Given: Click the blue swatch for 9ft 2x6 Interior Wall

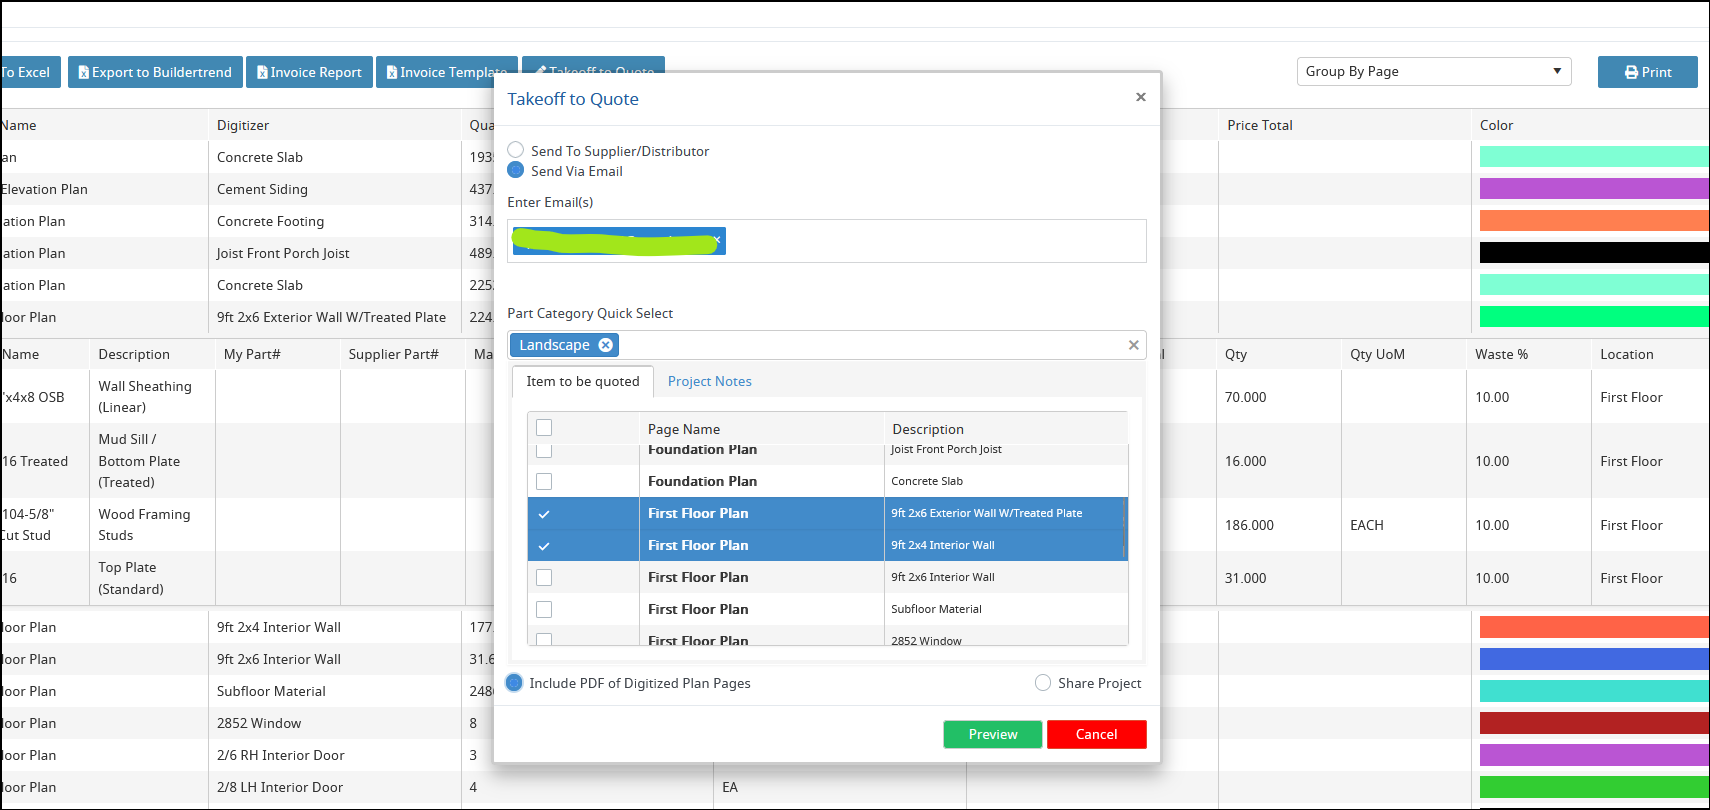Looking at the screenshot, I should pos(1594,659).
